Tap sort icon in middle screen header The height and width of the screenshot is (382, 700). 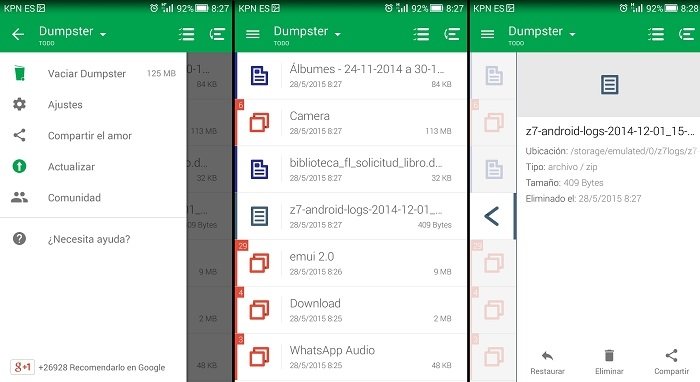point(452,34)
